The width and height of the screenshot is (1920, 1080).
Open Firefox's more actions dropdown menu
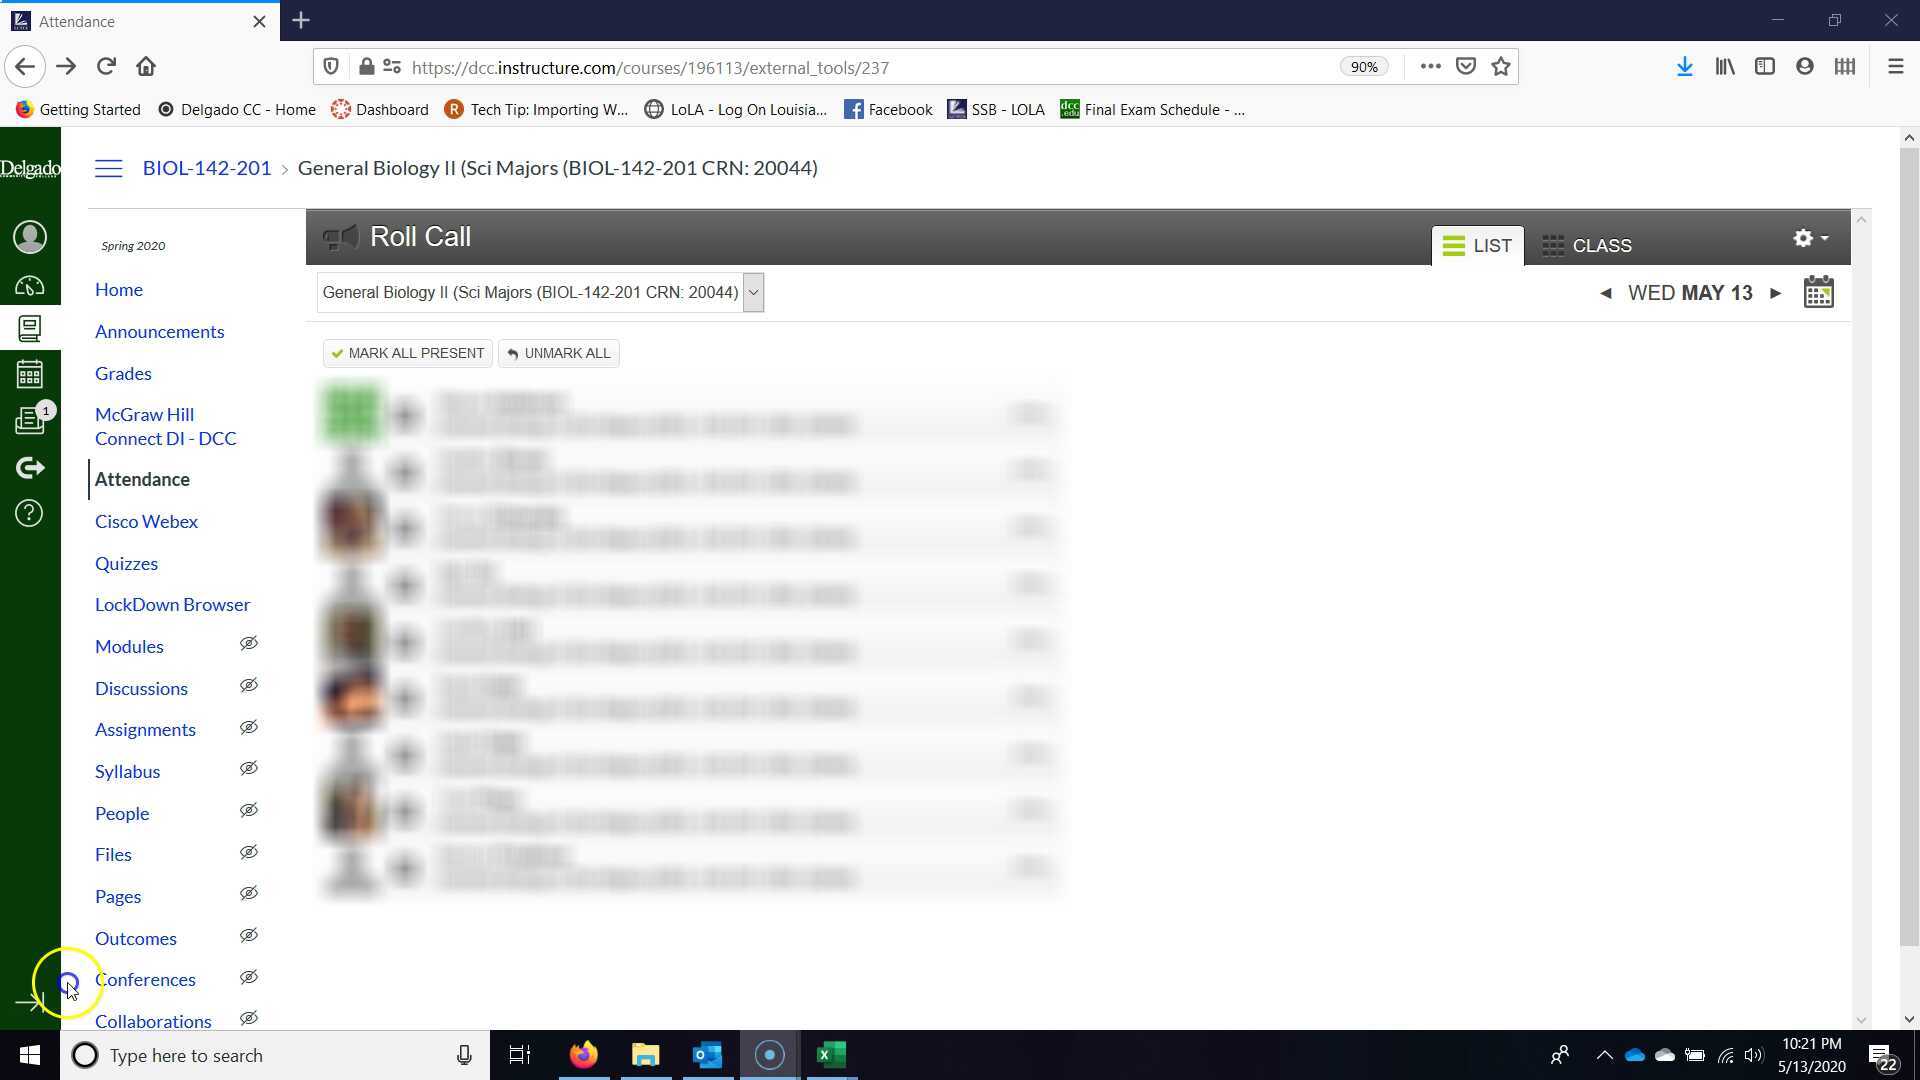1430,66
